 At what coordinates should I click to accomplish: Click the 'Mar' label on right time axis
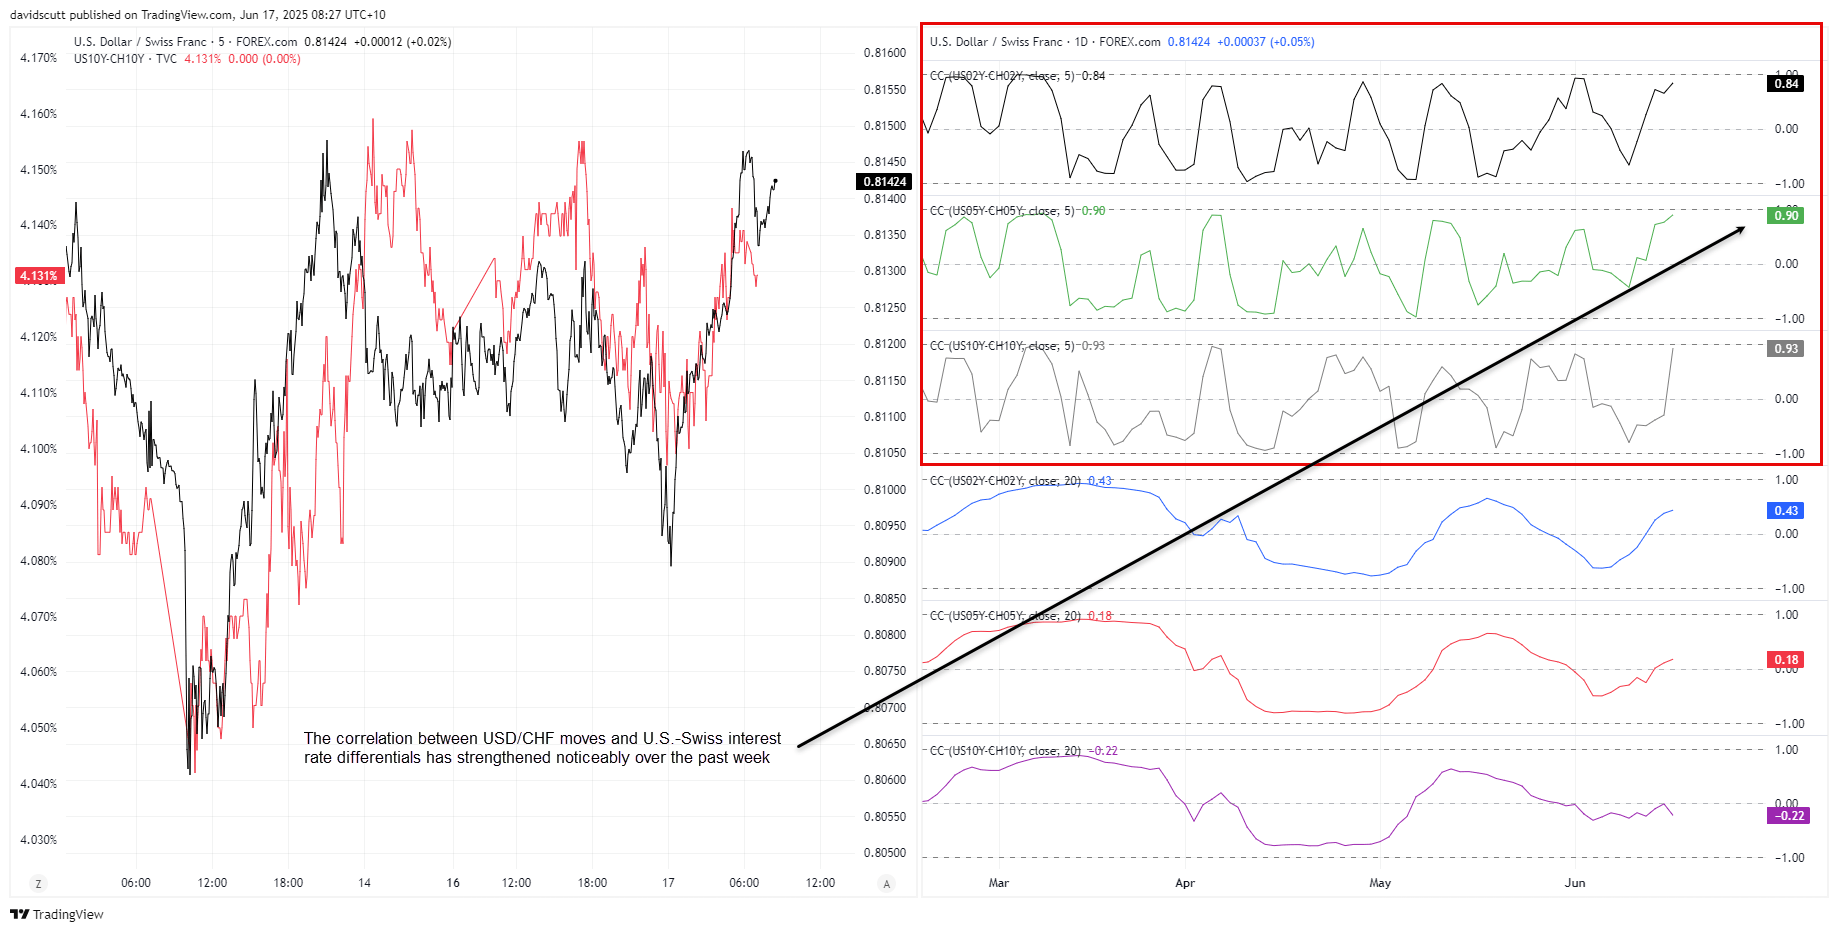pos(999,883)
